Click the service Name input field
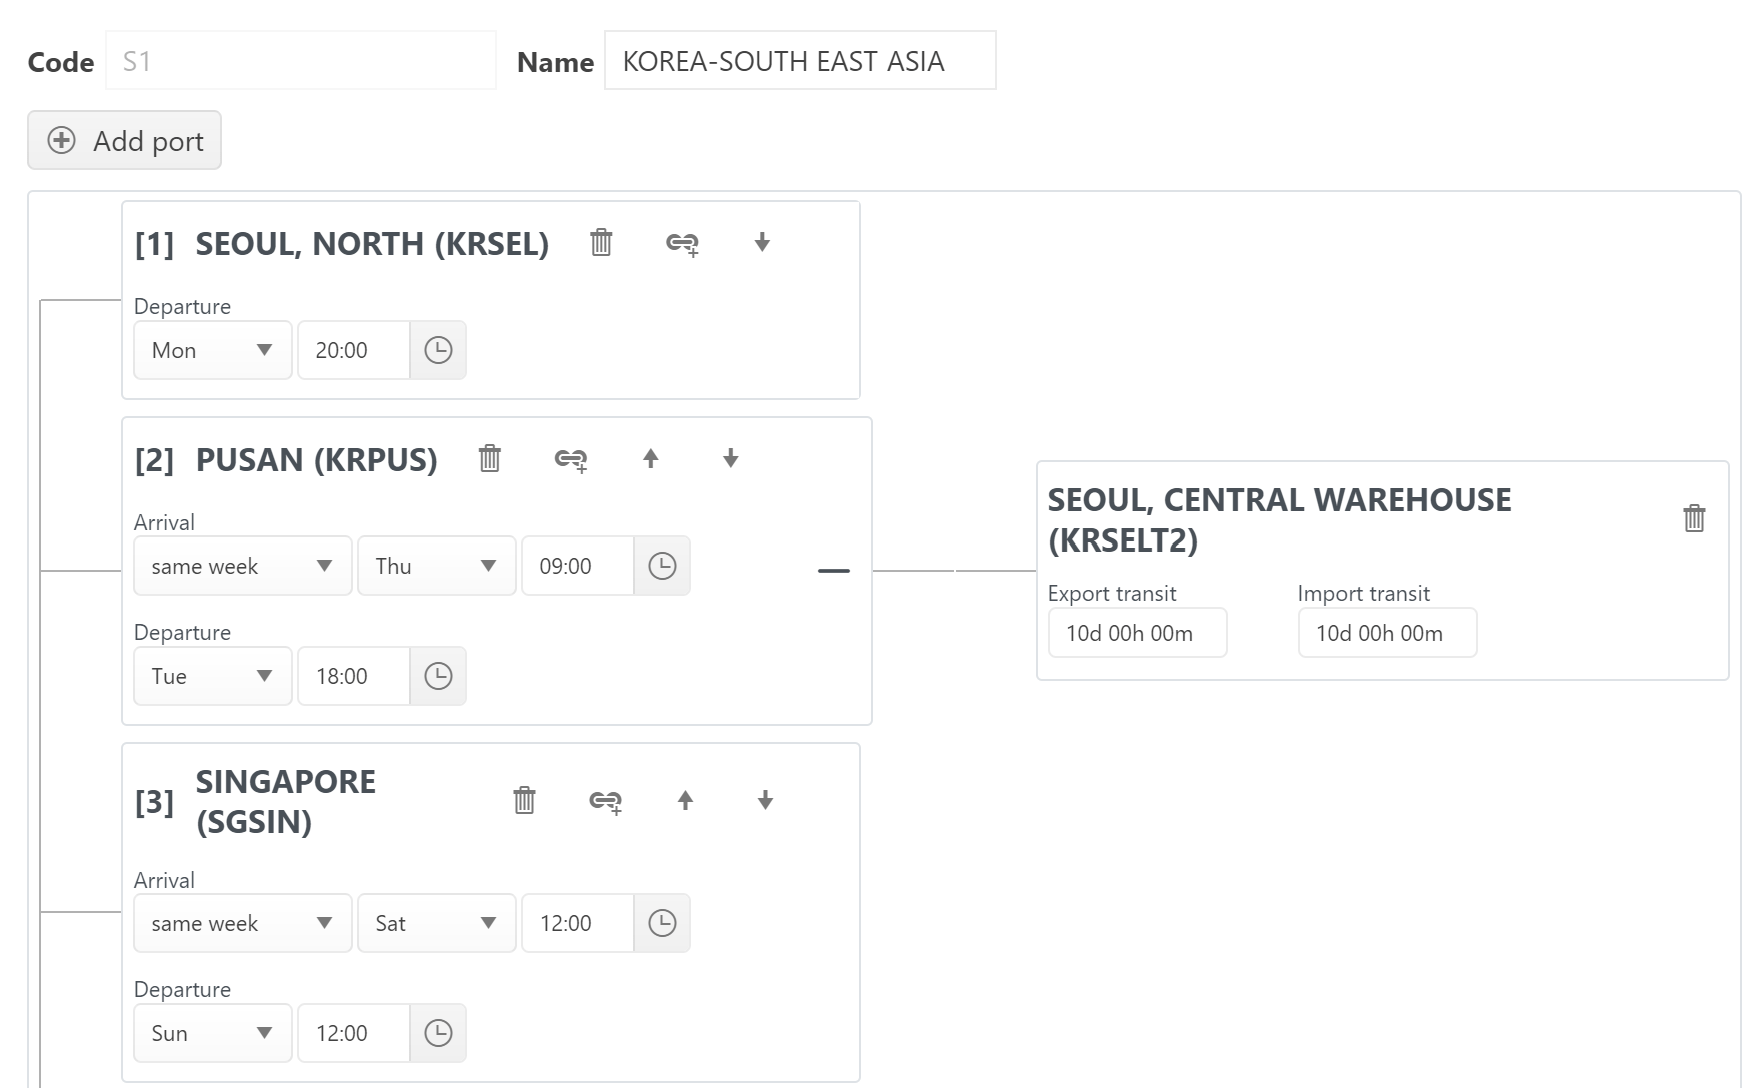This screenshot has height=1088, width=1764. point(800,61)
